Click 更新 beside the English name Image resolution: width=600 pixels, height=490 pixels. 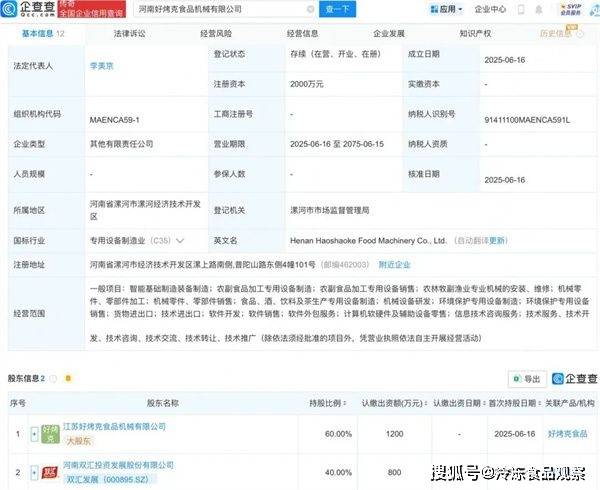(x=497, y=241)
